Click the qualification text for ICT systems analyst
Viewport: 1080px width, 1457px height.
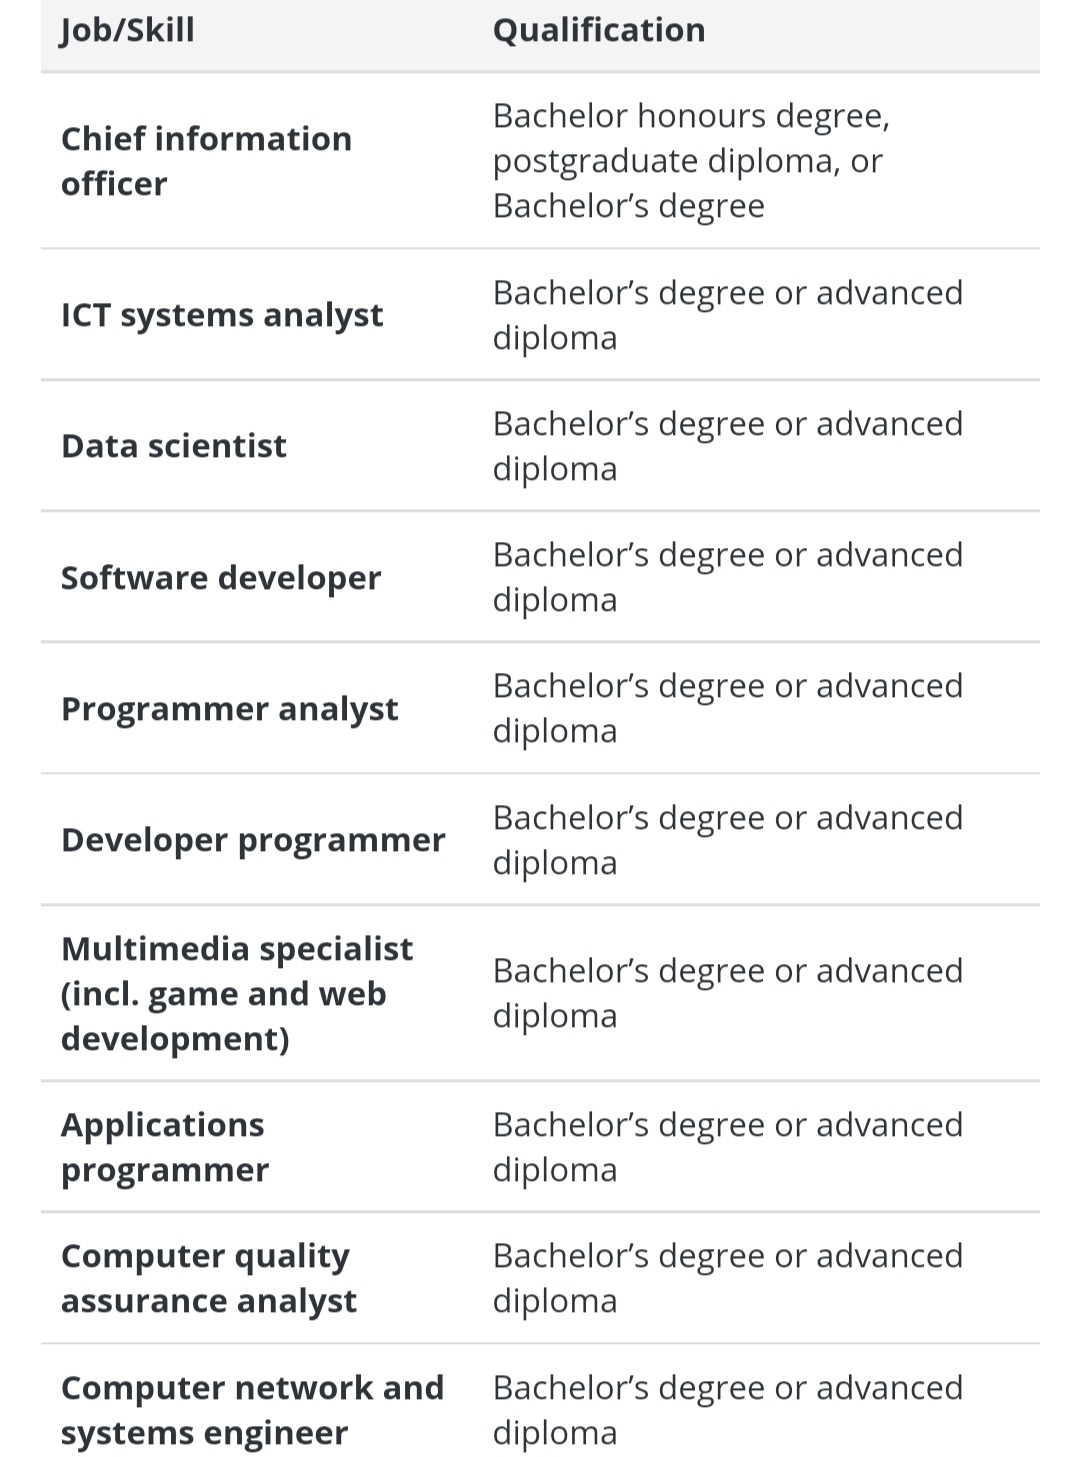pos(727,315)
